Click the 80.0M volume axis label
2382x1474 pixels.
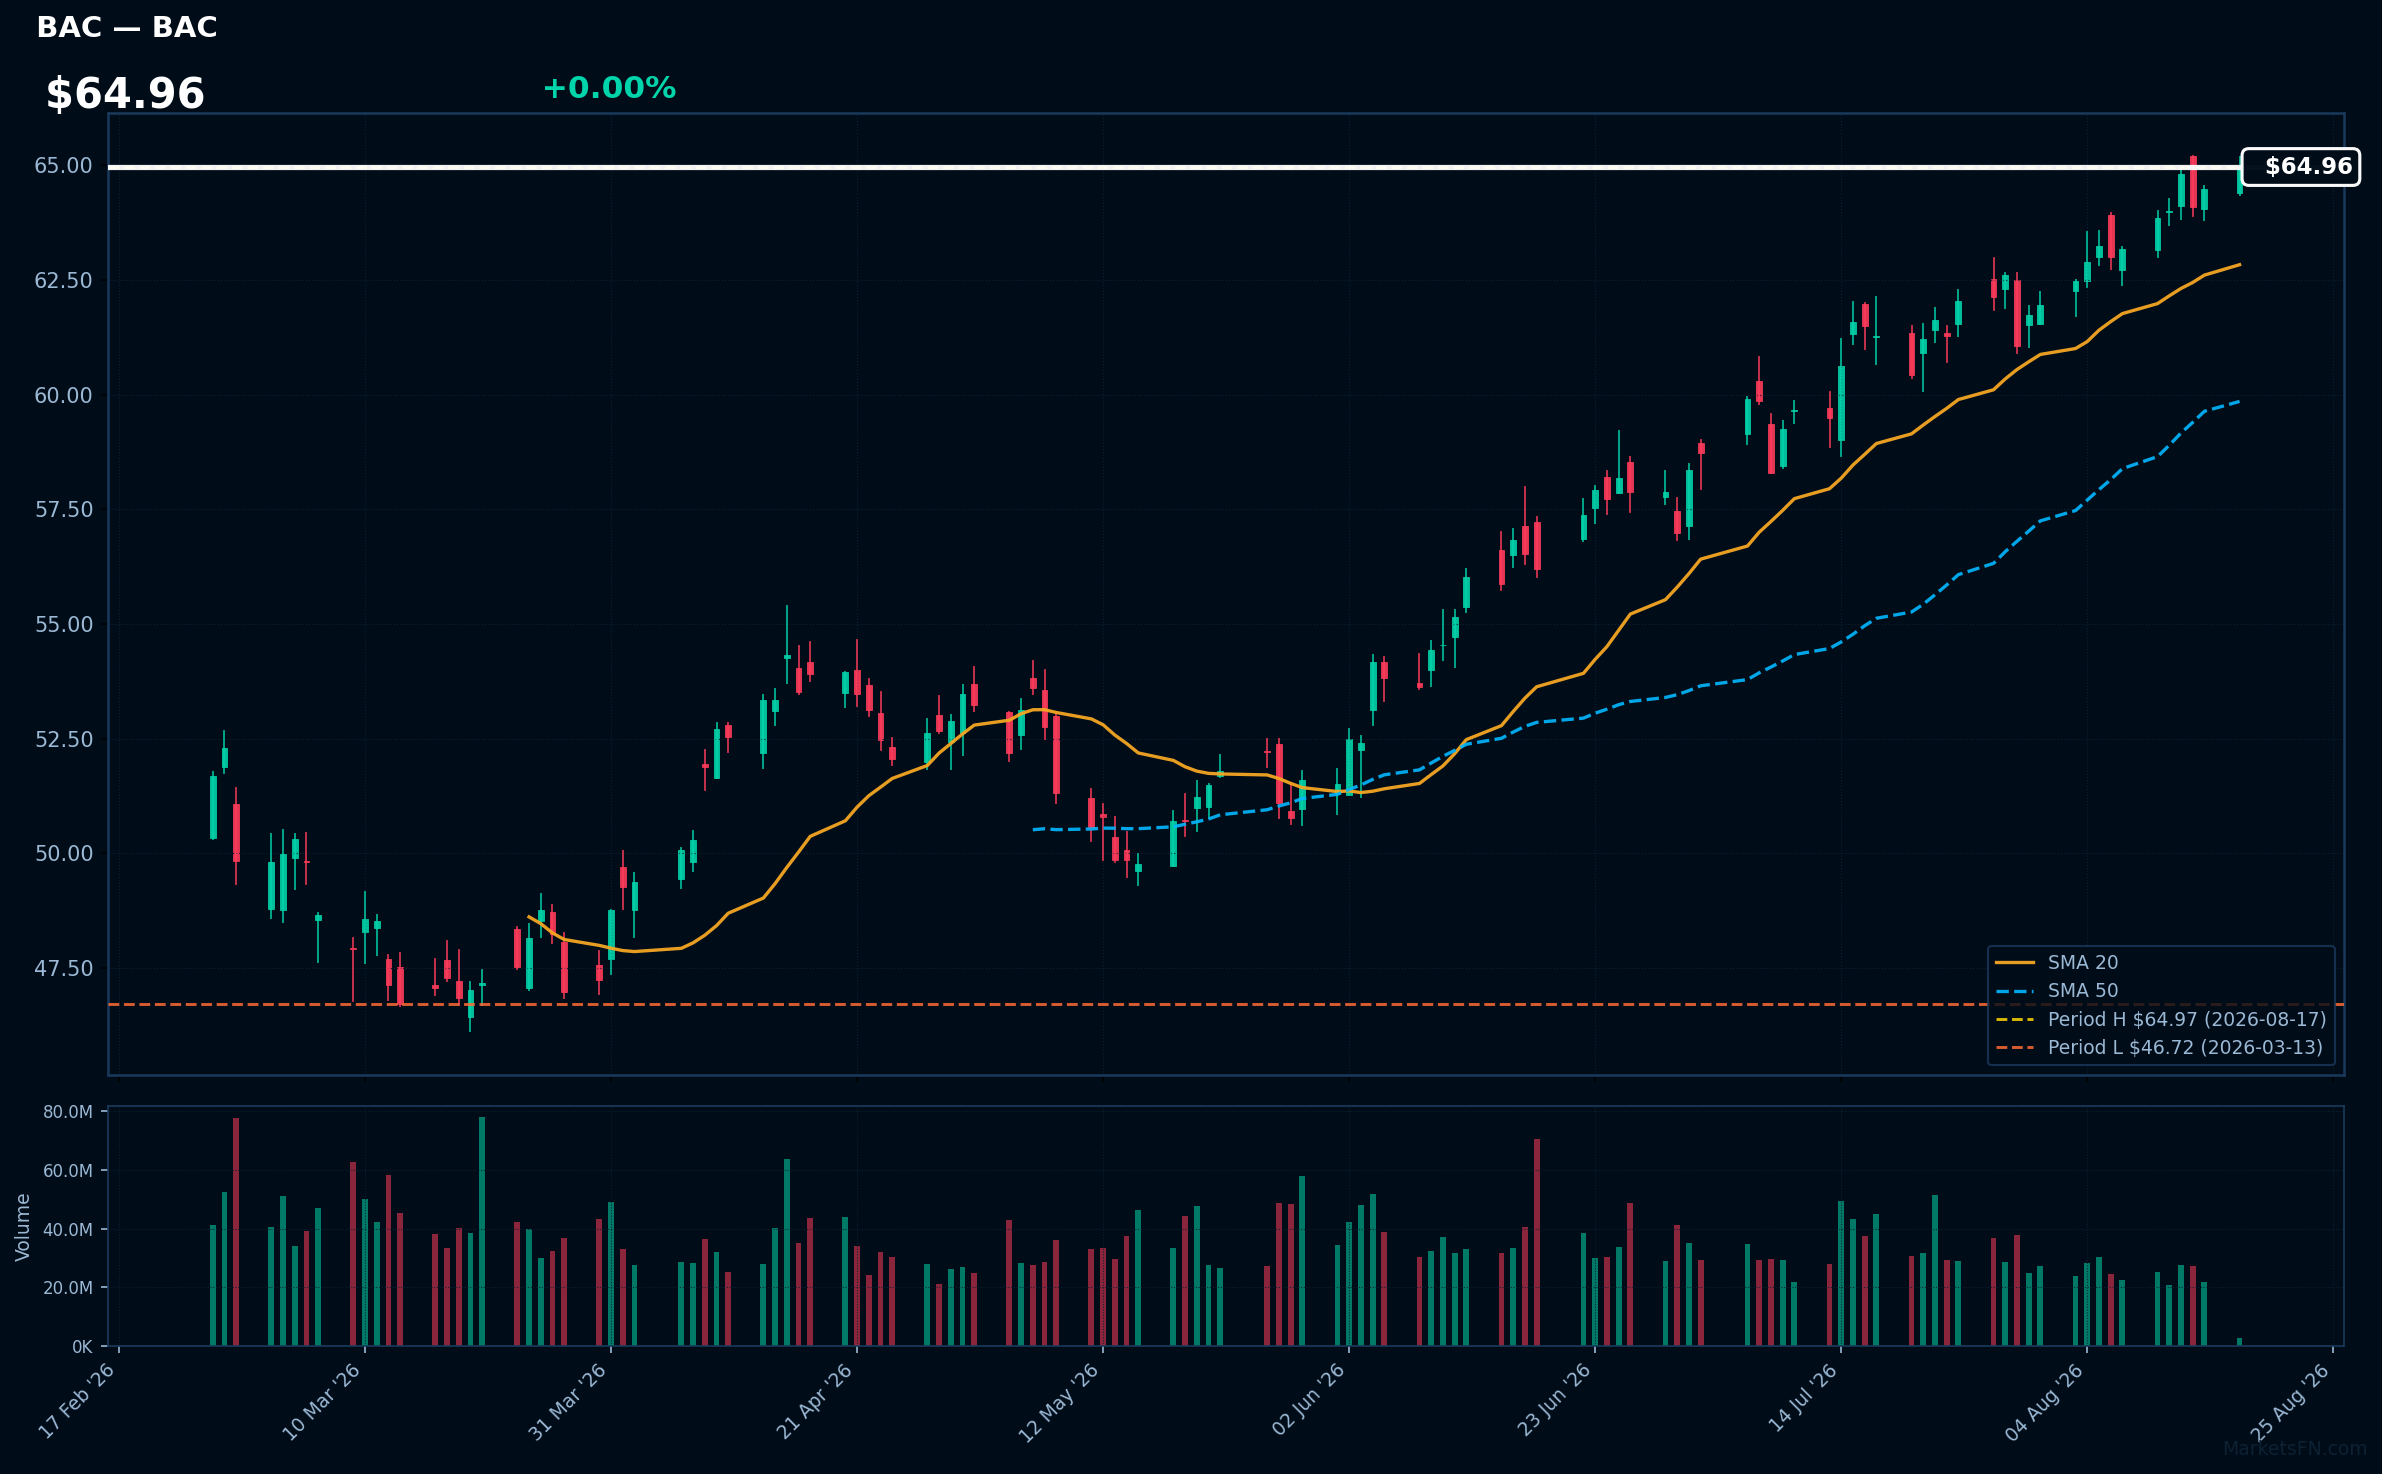(68, 1112)
